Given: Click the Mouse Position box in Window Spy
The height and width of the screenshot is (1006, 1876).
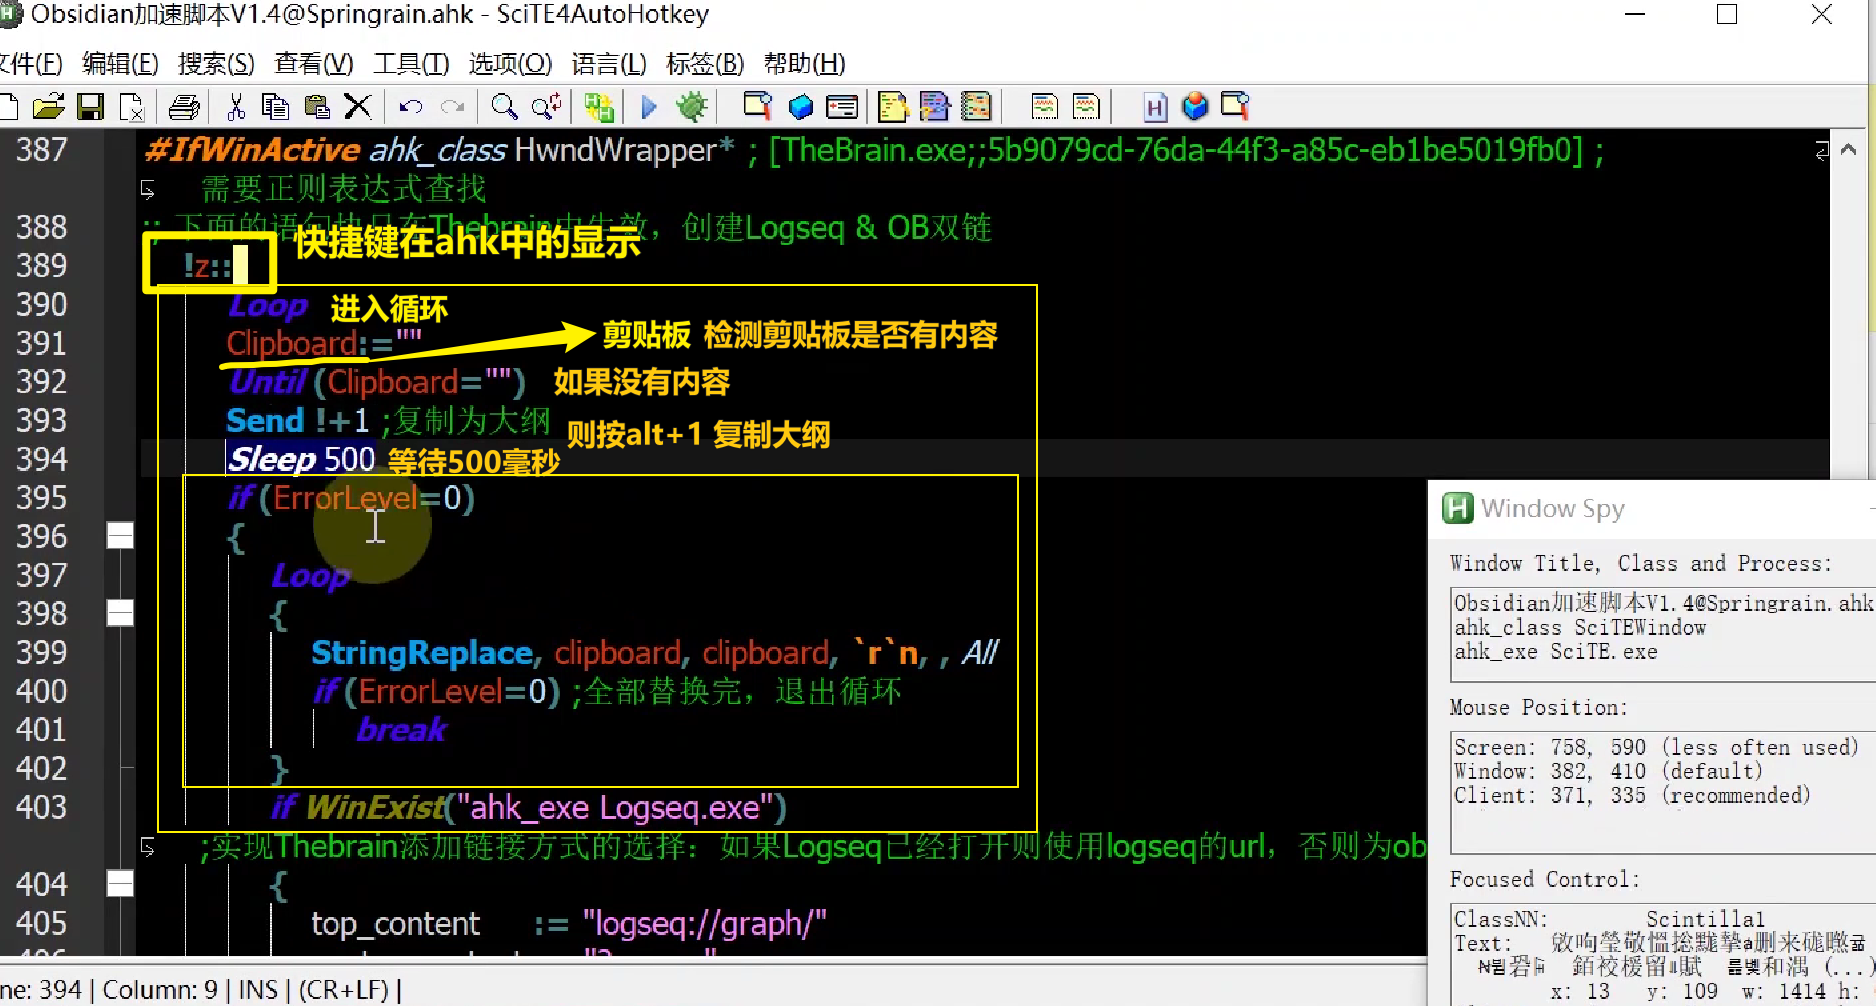Looking at the screenshot, I should (1663, 793).
